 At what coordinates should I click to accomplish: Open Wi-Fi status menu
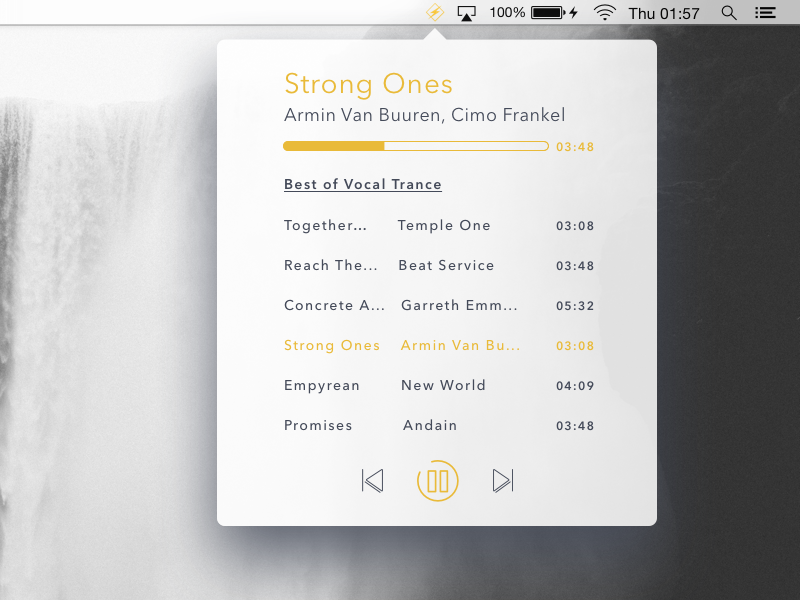click(604, 13)
